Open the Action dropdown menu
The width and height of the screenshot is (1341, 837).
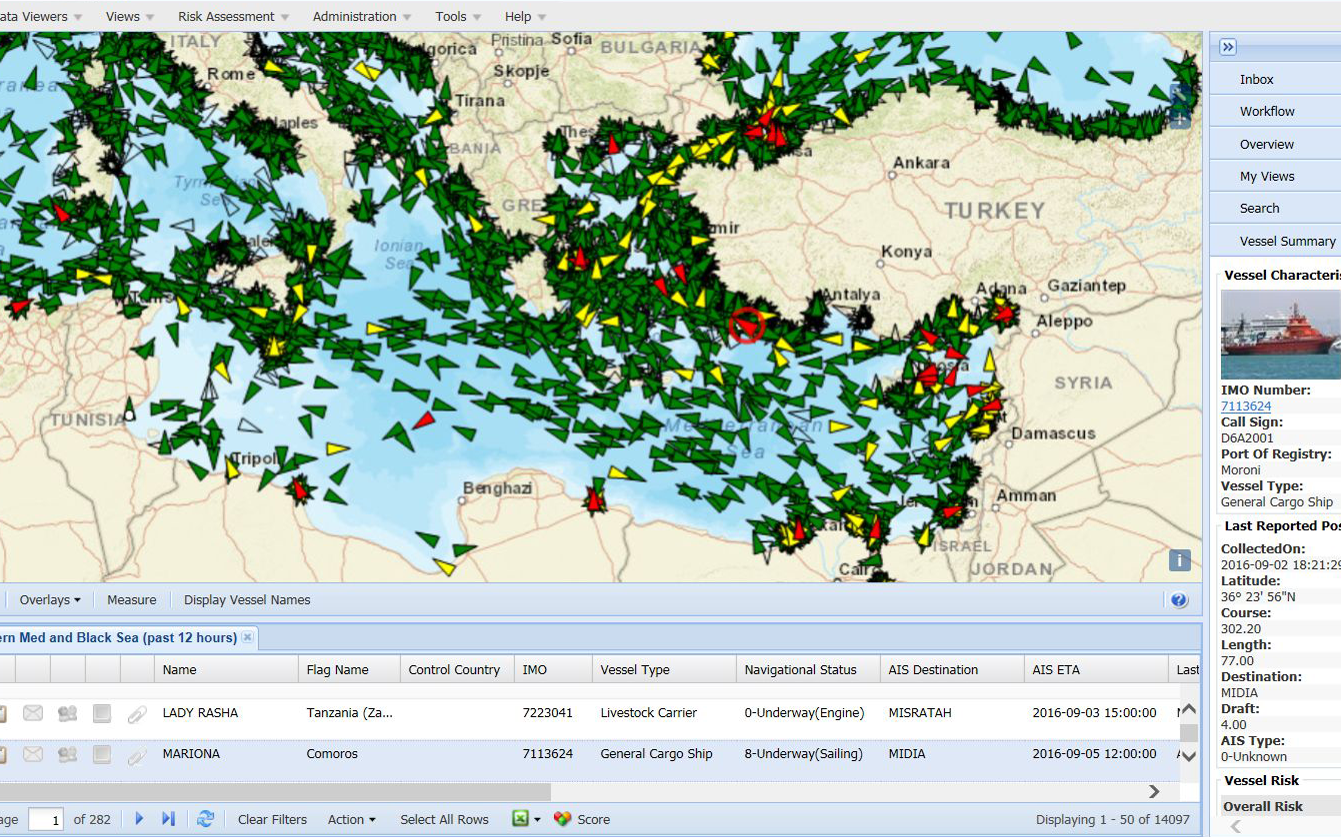[351, 819]
